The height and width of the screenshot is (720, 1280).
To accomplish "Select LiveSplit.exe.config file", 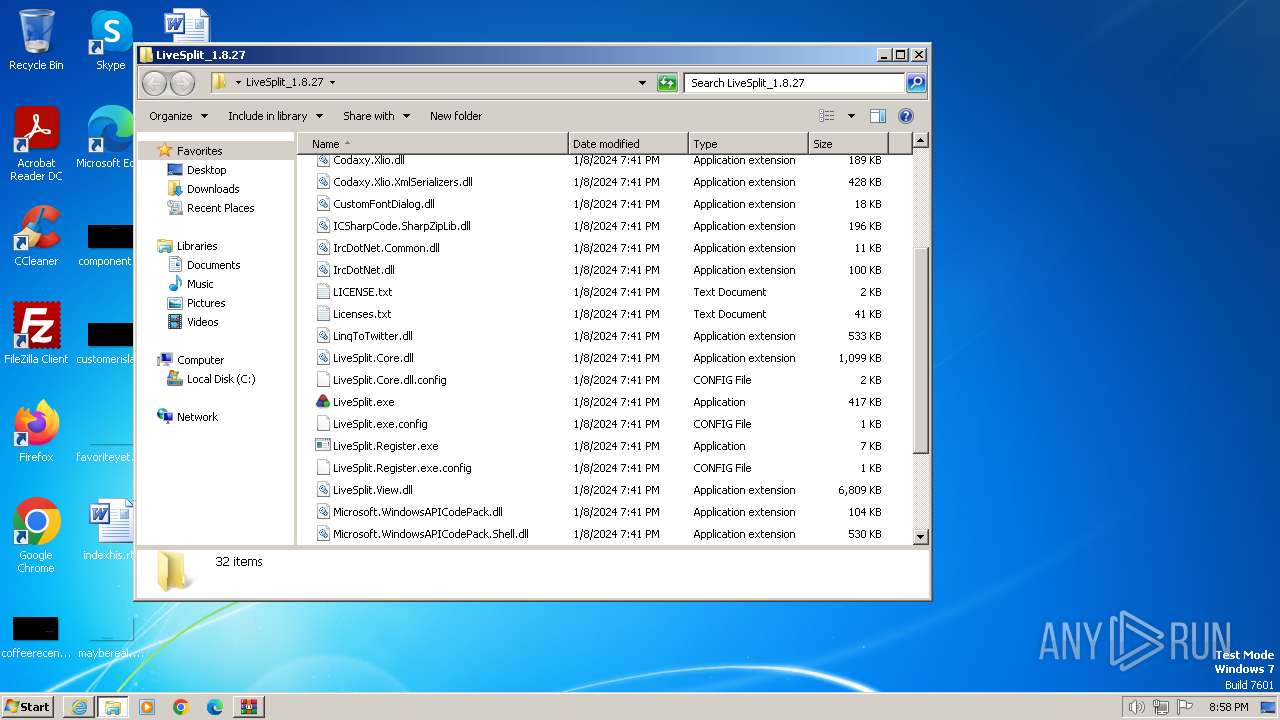I will click(380, 424).
